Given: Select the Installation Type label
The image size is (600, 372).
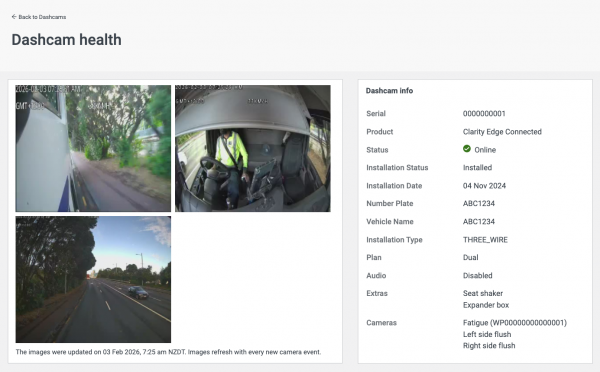Looking at the screenshot, I should point(394,240).
